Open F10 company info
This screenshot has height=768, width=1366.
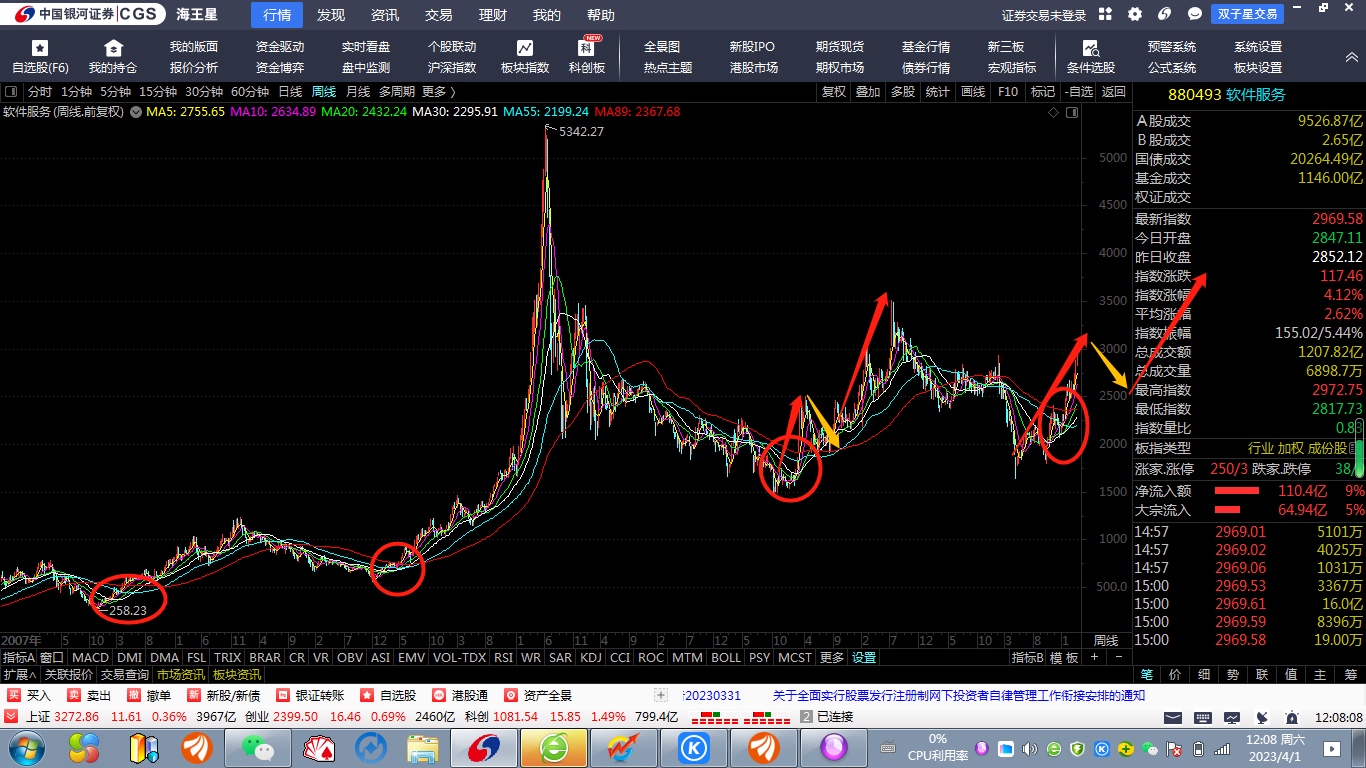1008,91
